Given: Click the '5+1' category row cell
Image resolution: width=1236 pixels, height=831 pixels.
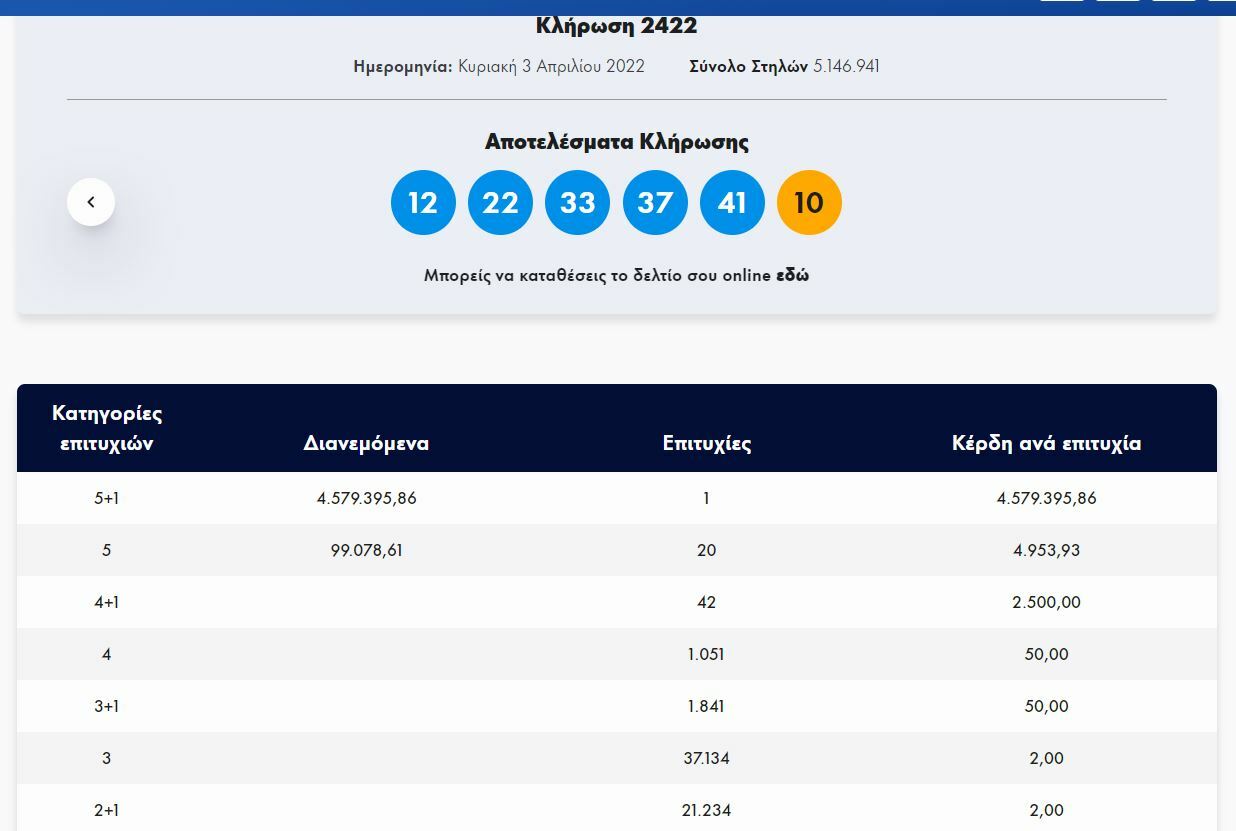Looking at the screenshot, I should 107,498.
